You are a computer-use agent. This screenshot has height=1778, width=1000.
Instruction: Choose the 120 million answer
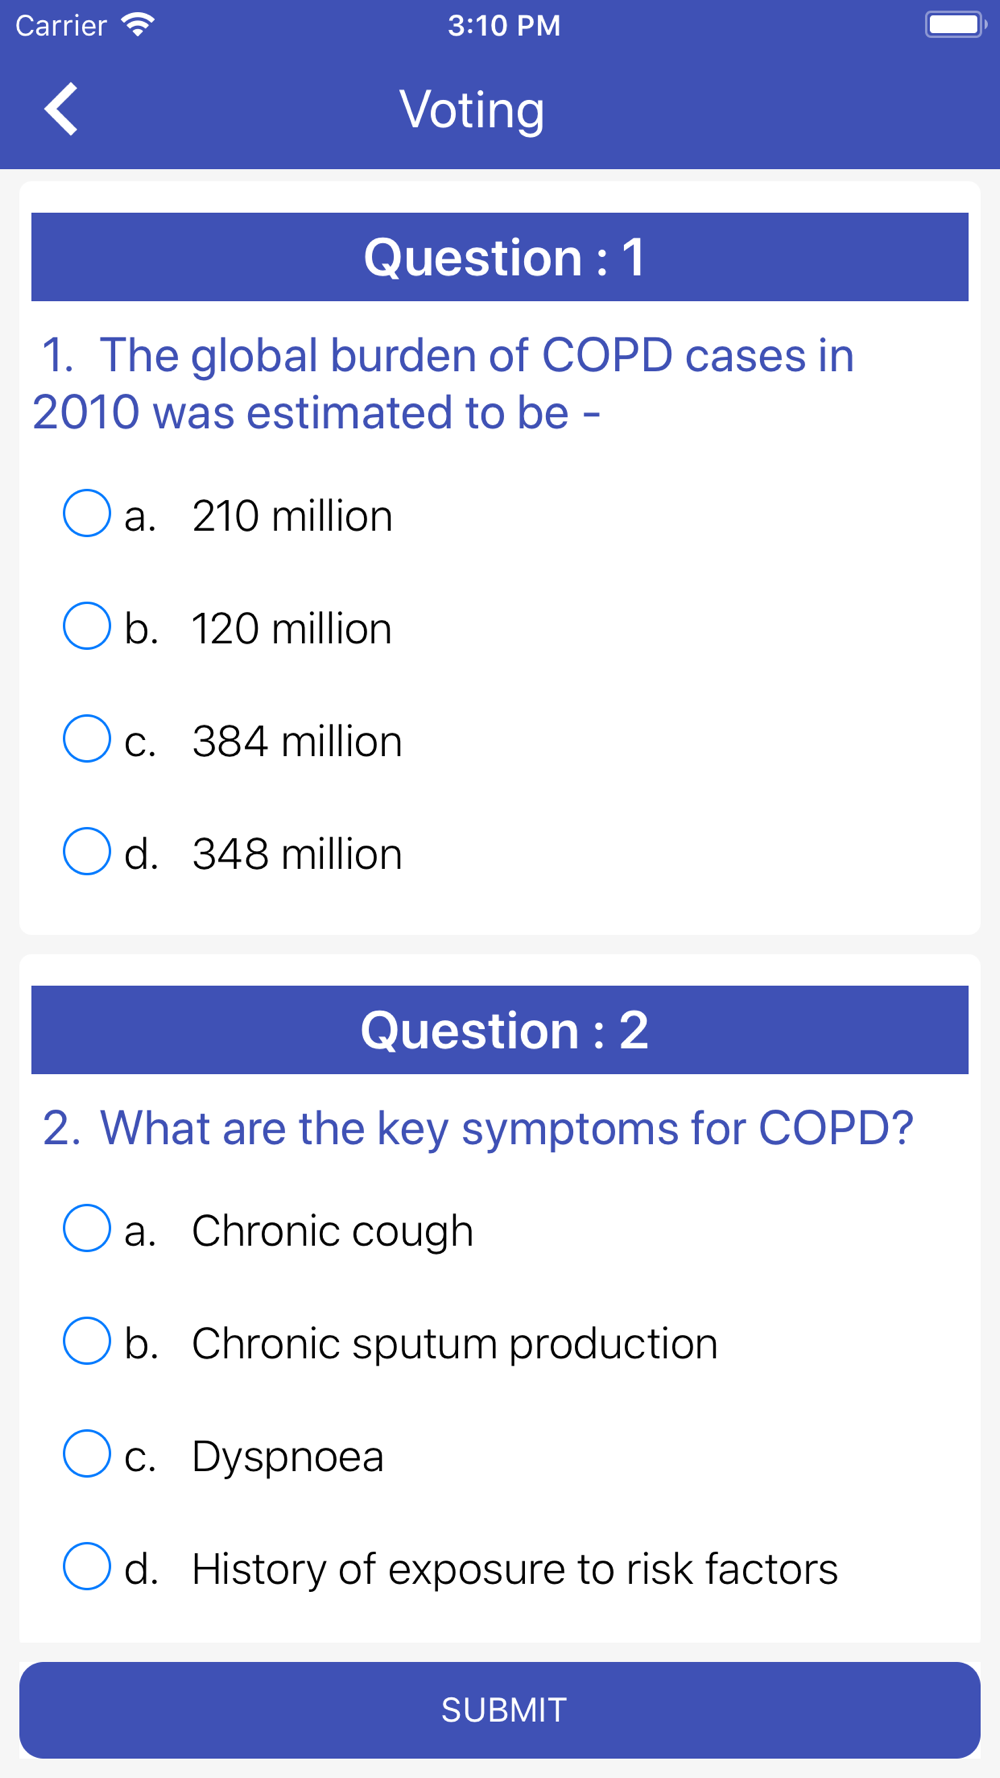[x=87, y=627]
